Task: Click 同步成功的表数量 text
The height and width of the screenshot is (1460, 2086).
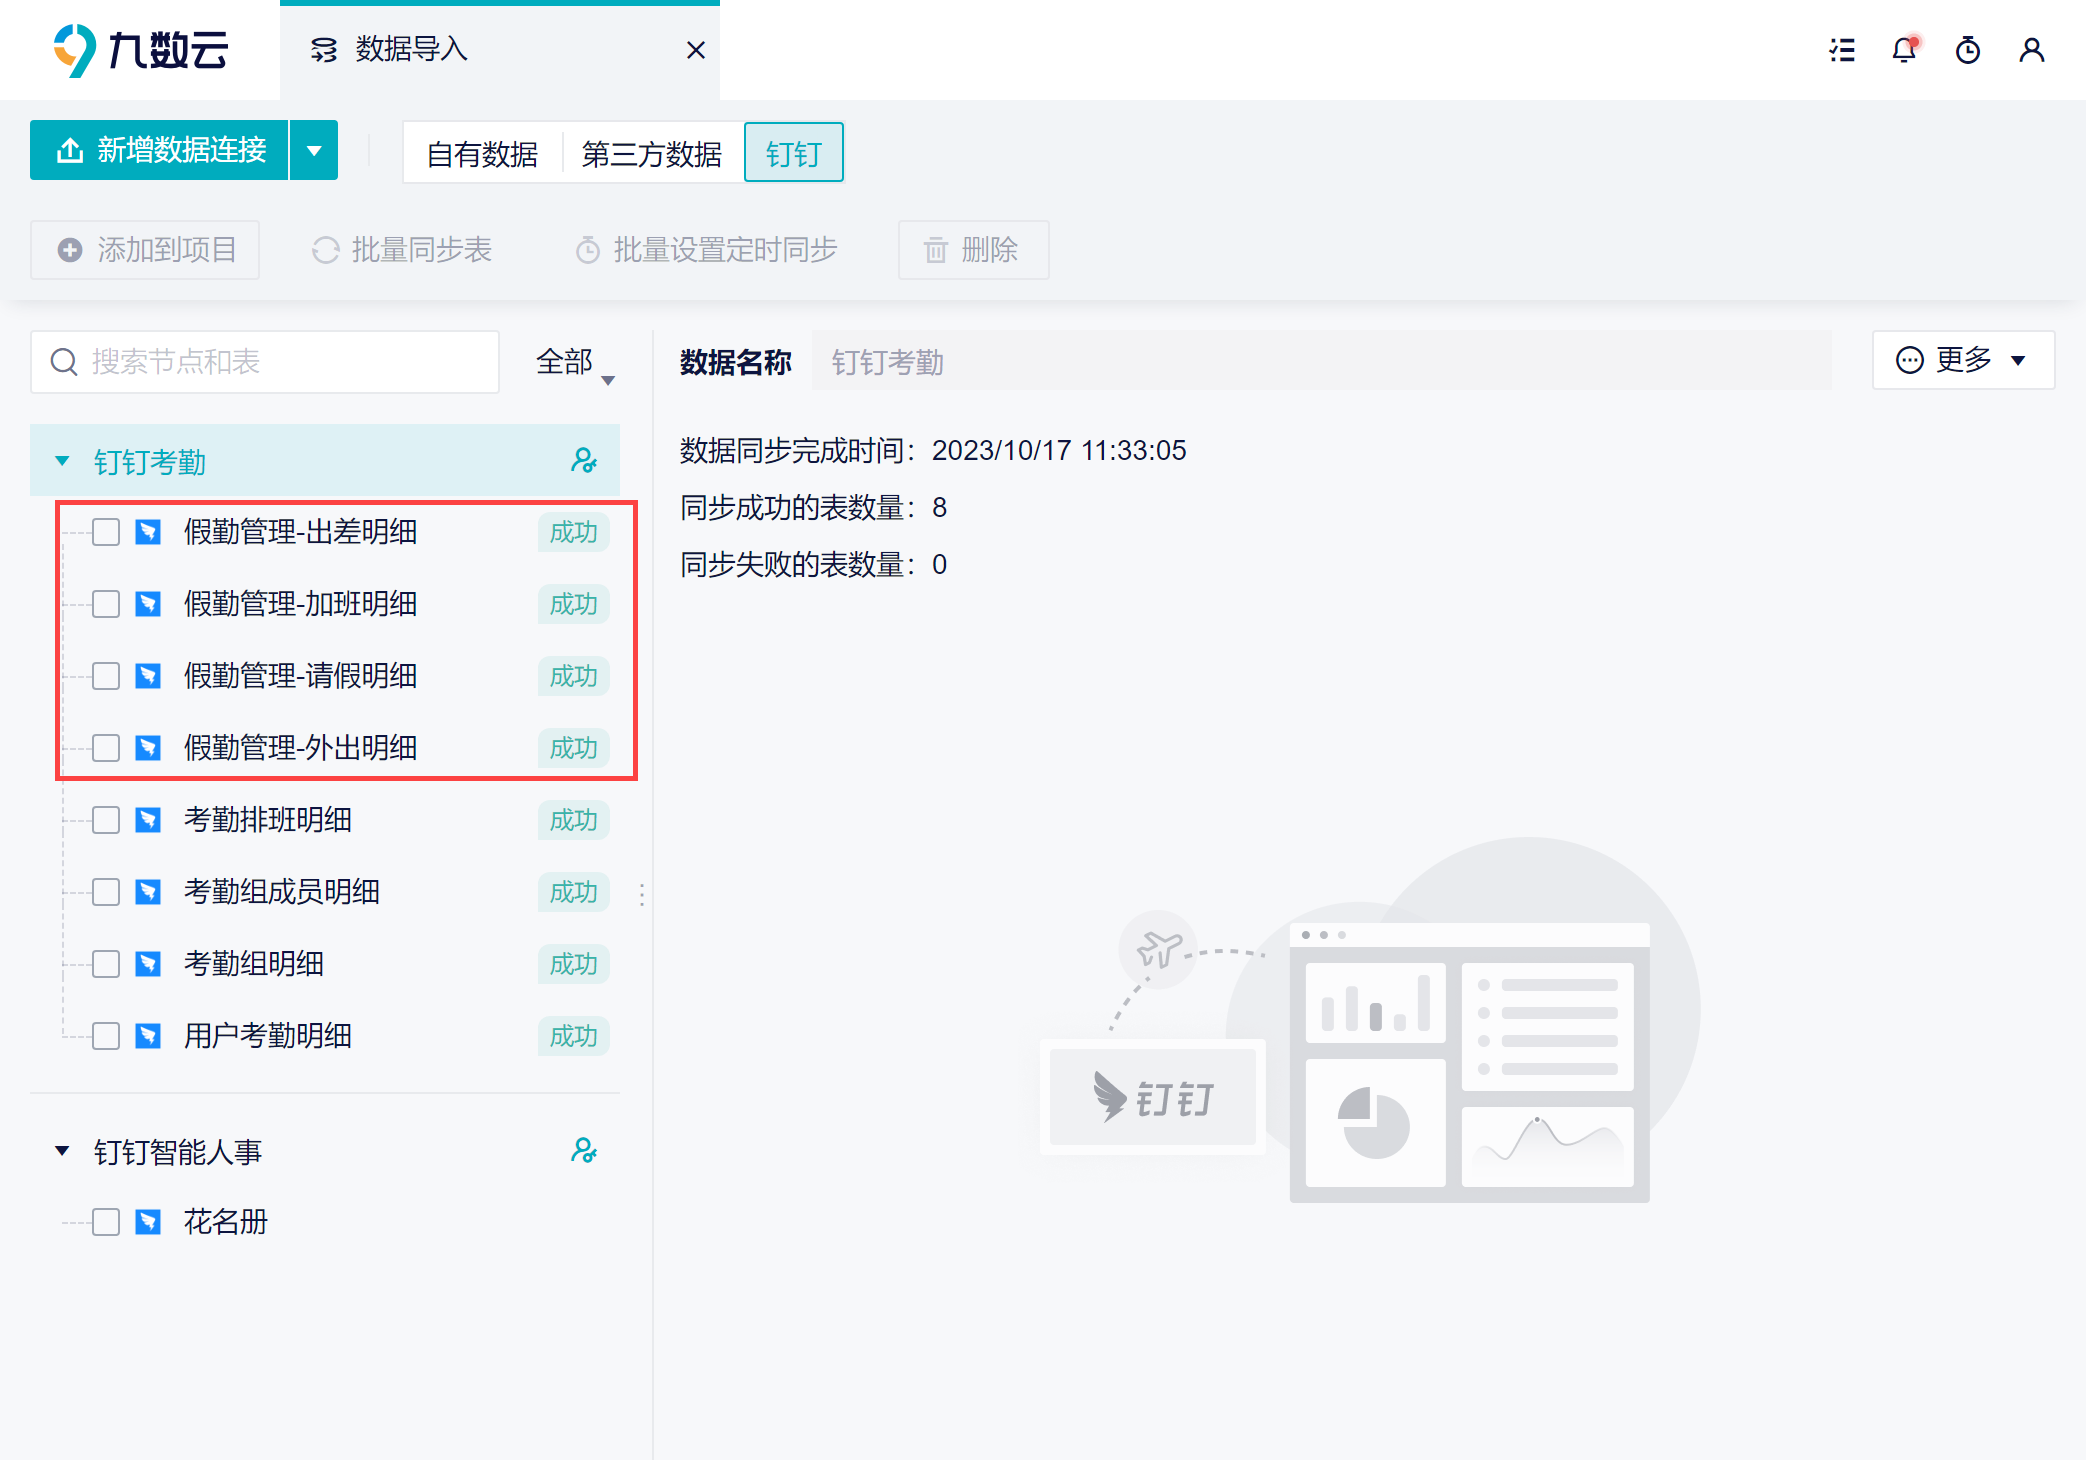Action: 813,508
